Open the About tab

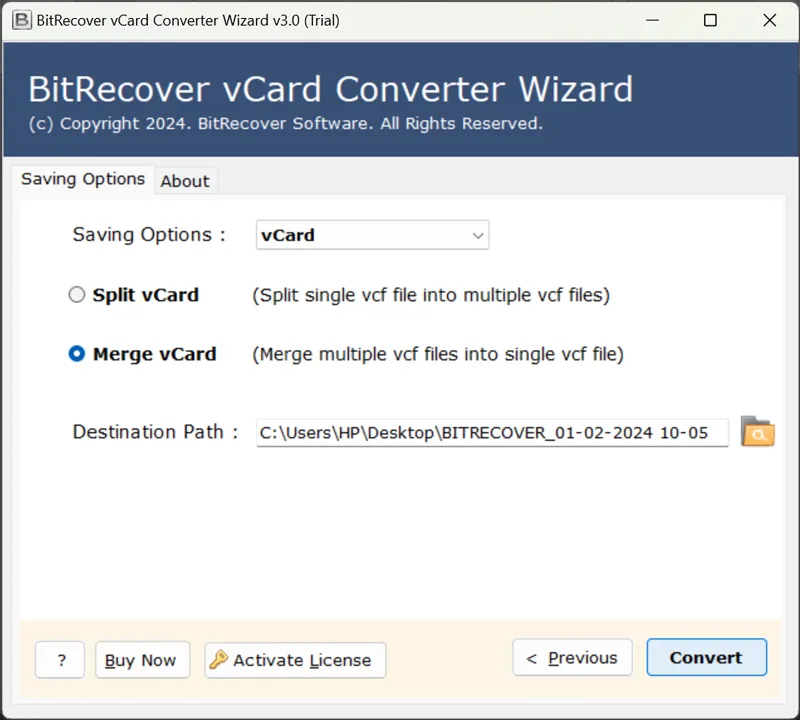(x=185, y=181)
